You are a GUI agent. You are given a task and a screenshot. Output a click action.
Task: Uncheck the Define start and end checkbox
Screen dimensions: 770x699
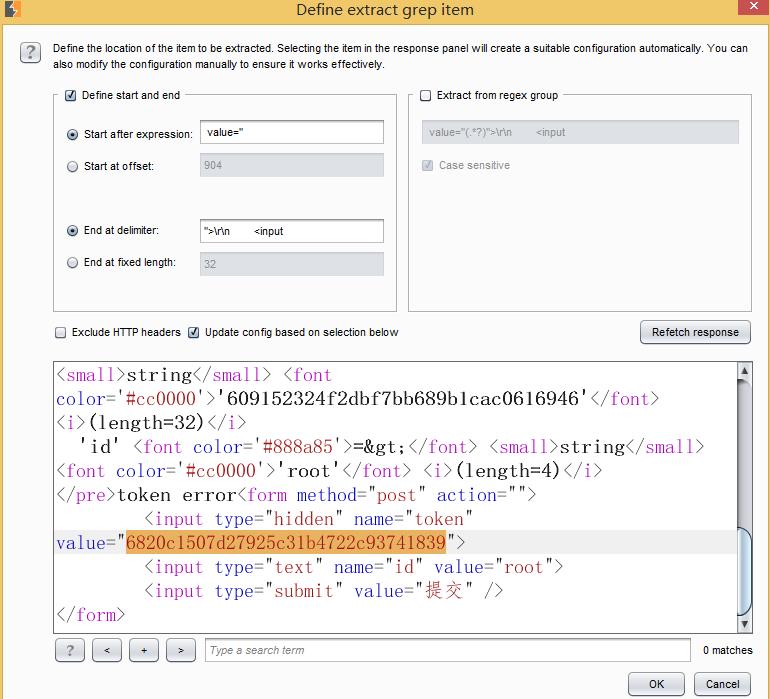(71, 96)
